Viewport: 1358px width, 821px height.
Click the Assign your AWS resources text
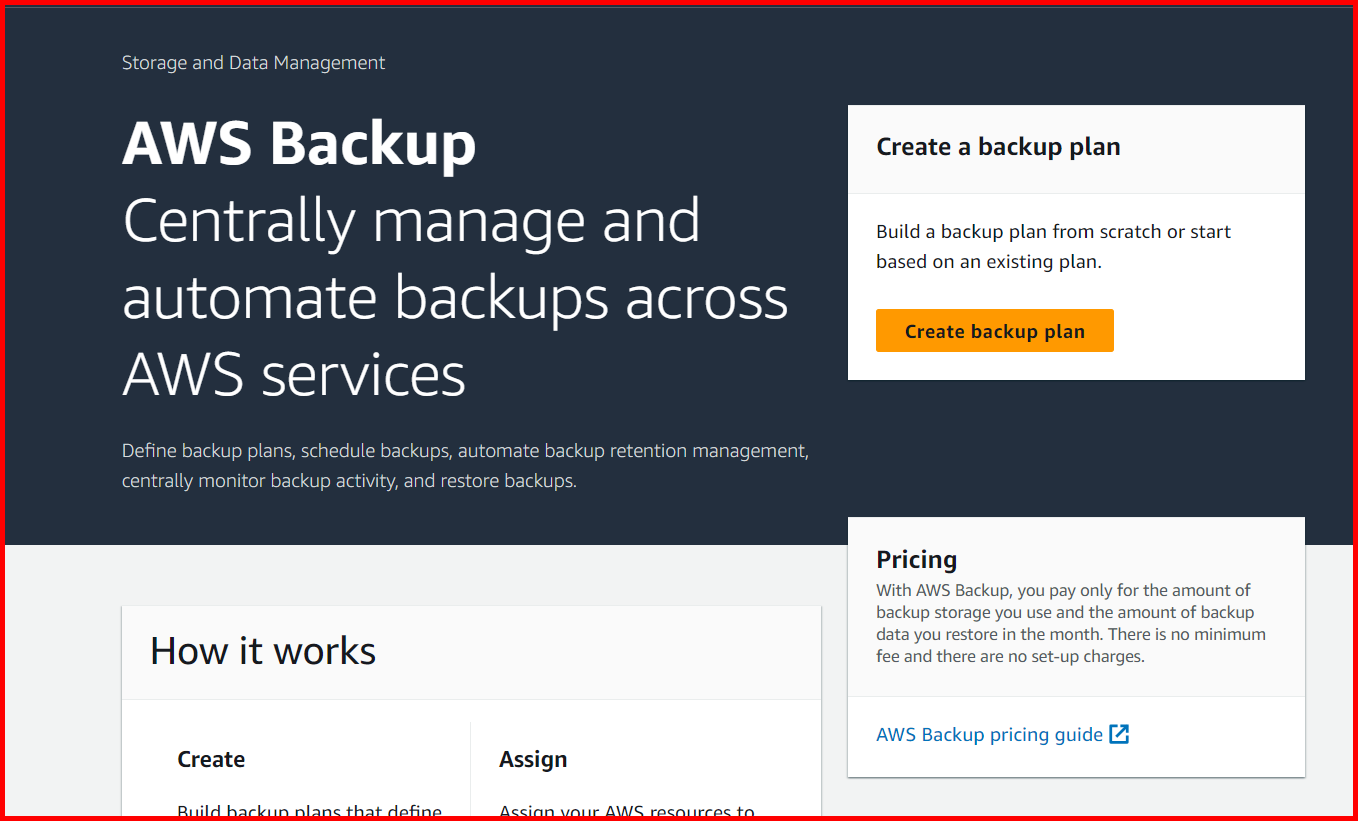[625, 810]
